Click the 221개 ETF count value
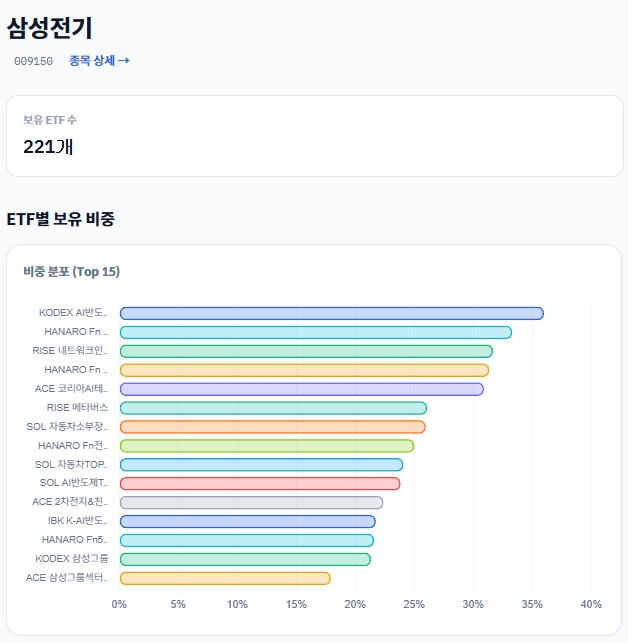 [48, 147]
